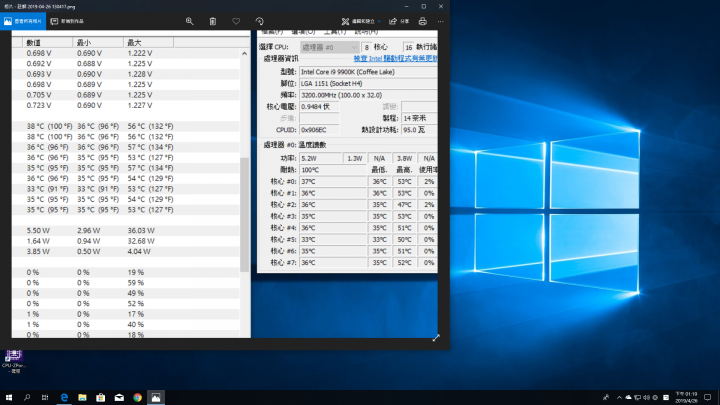Click the 0.9484 core voltage value
The width and height of the screenshot is (720, 405).
click(x=320, y=107)
